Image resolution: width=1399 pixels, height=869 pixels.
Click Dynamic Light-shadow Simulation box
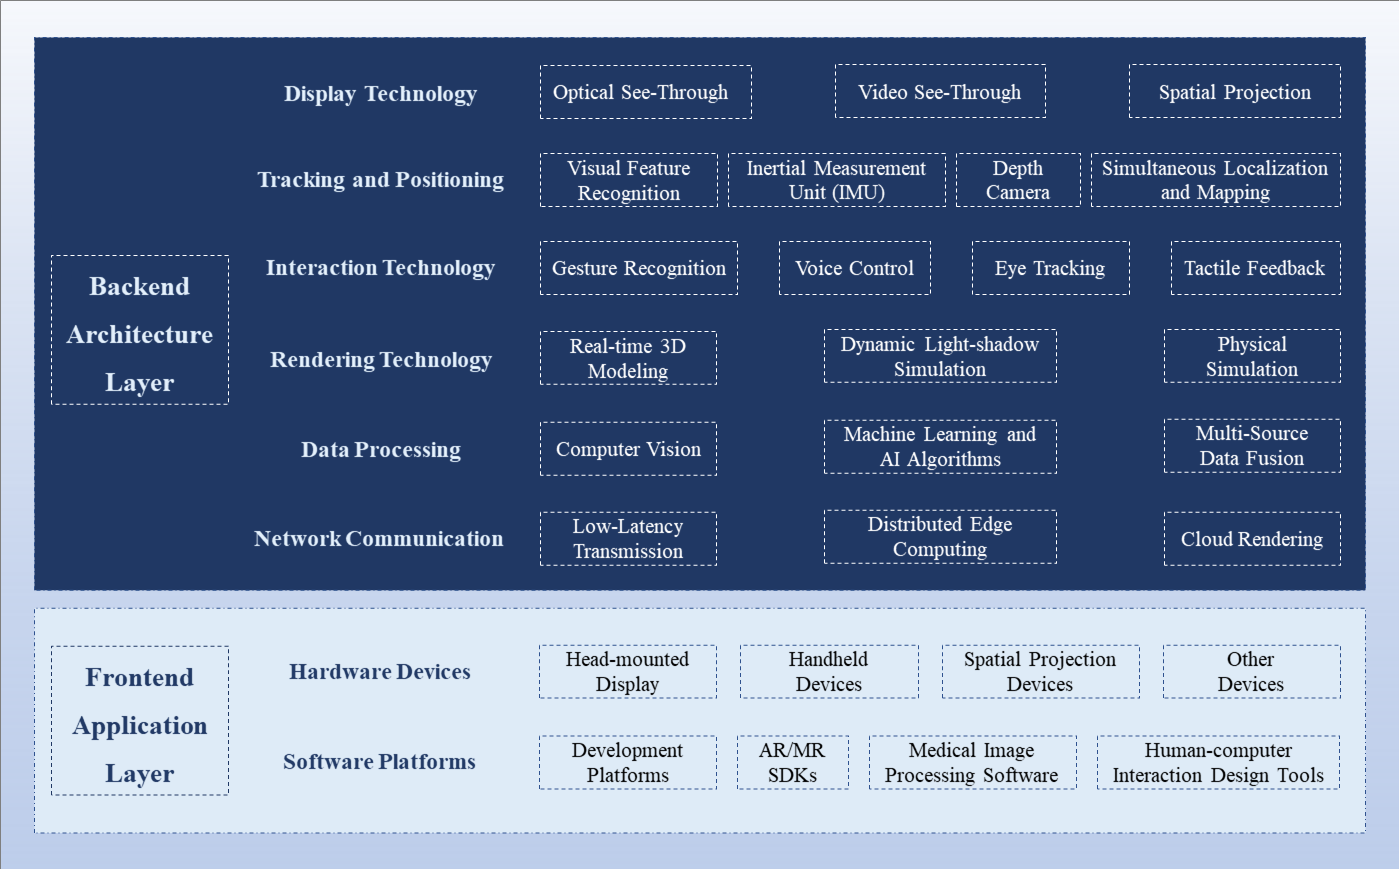point(940,356)
